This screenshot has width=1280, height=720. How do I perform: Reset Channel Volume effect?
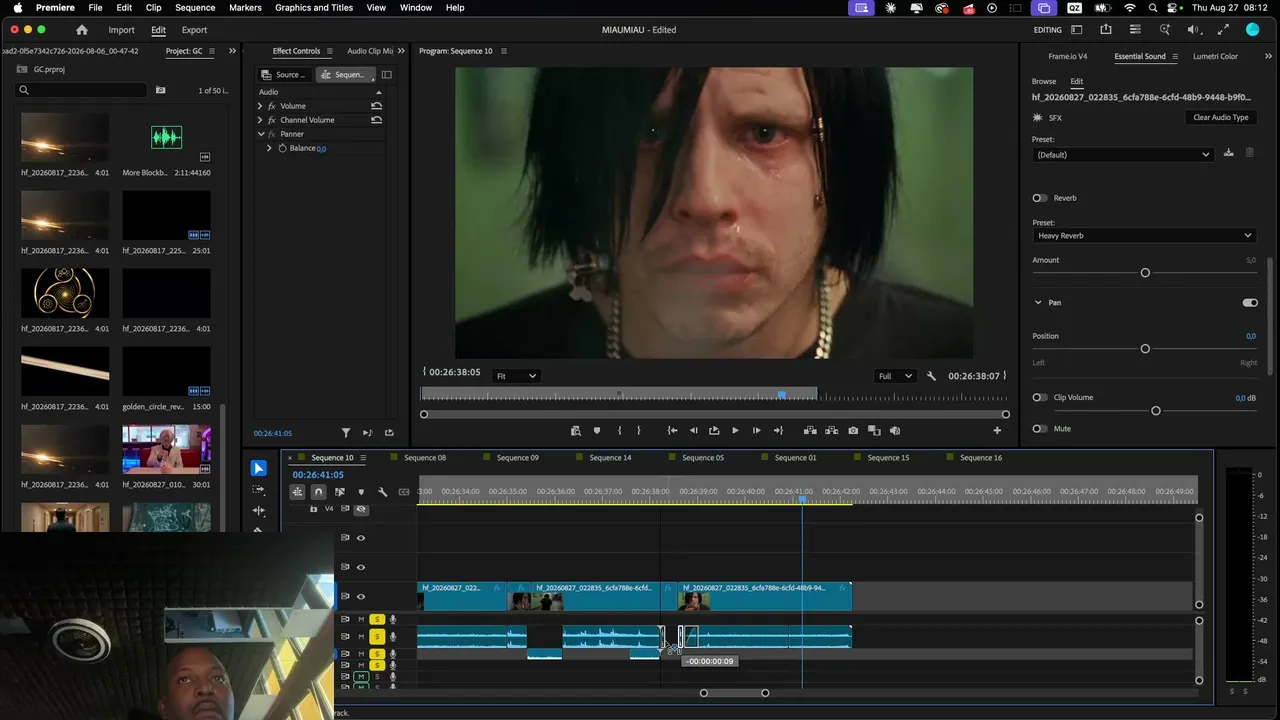click(x=376, y=120)
